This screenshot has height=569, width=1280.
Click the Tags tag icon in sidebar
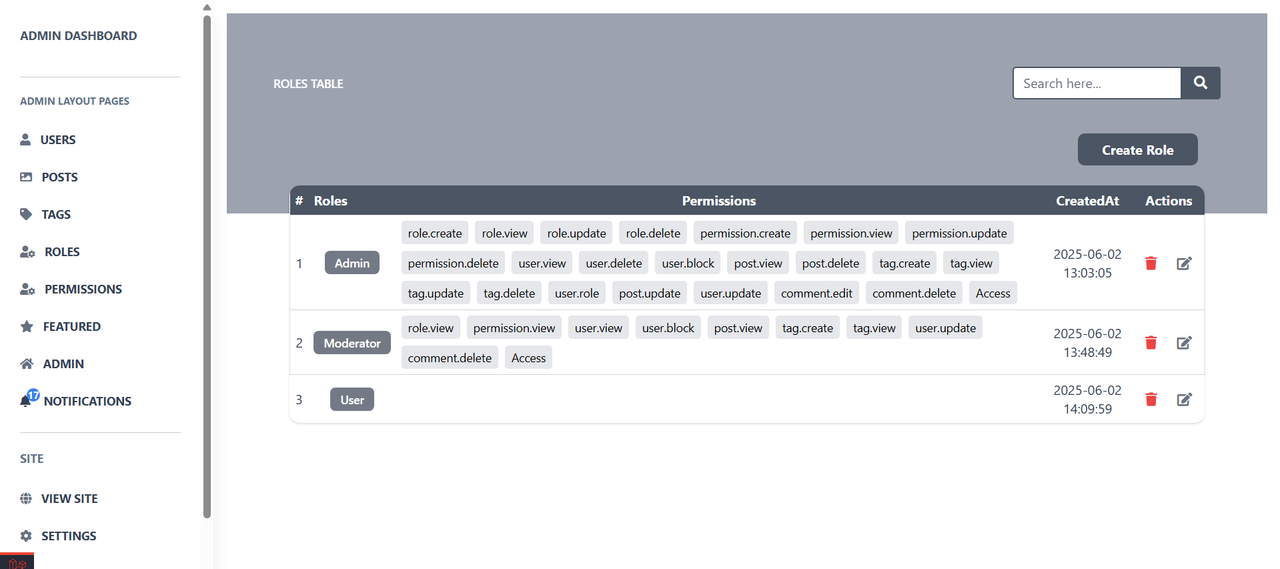point(26,214)
